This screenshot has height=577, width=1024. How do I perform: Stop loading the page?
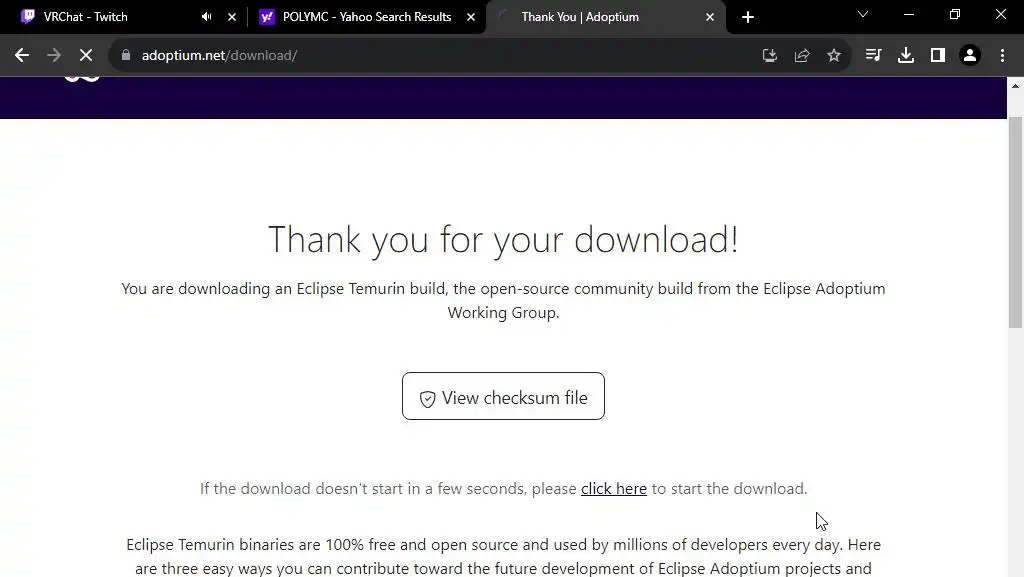pos(86,55)
